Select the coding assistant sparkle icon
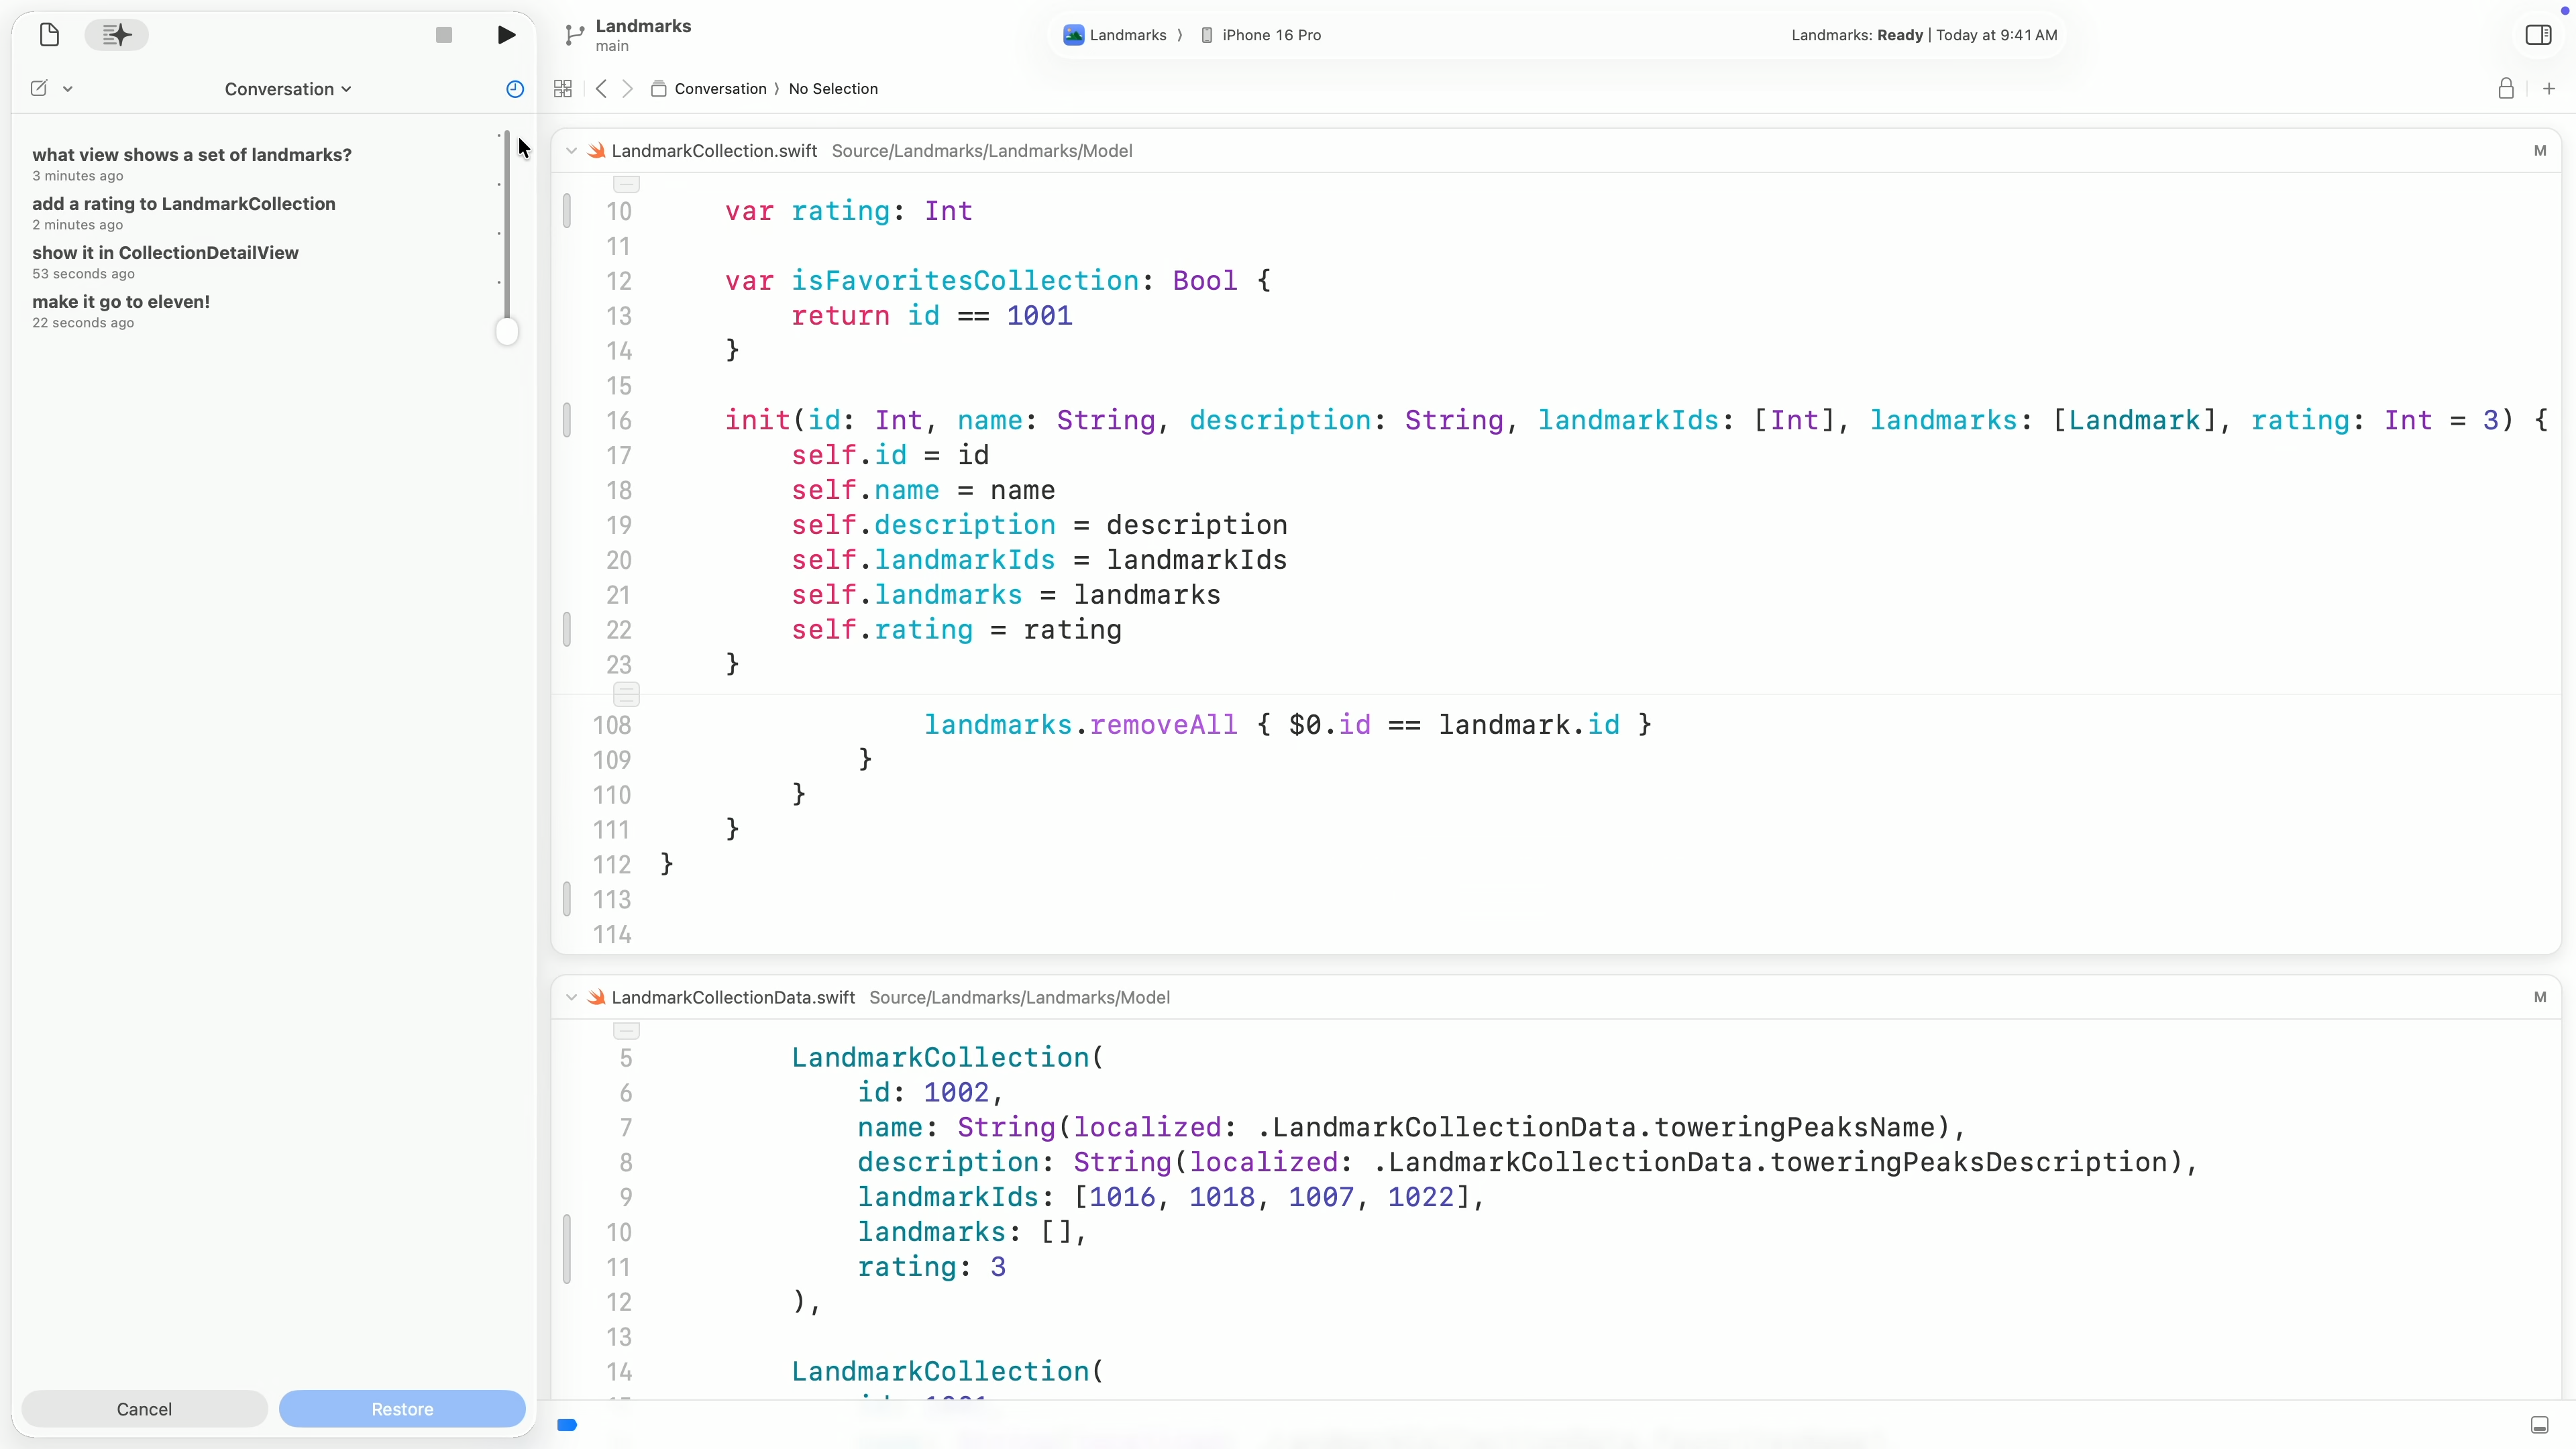 (116, 35)
